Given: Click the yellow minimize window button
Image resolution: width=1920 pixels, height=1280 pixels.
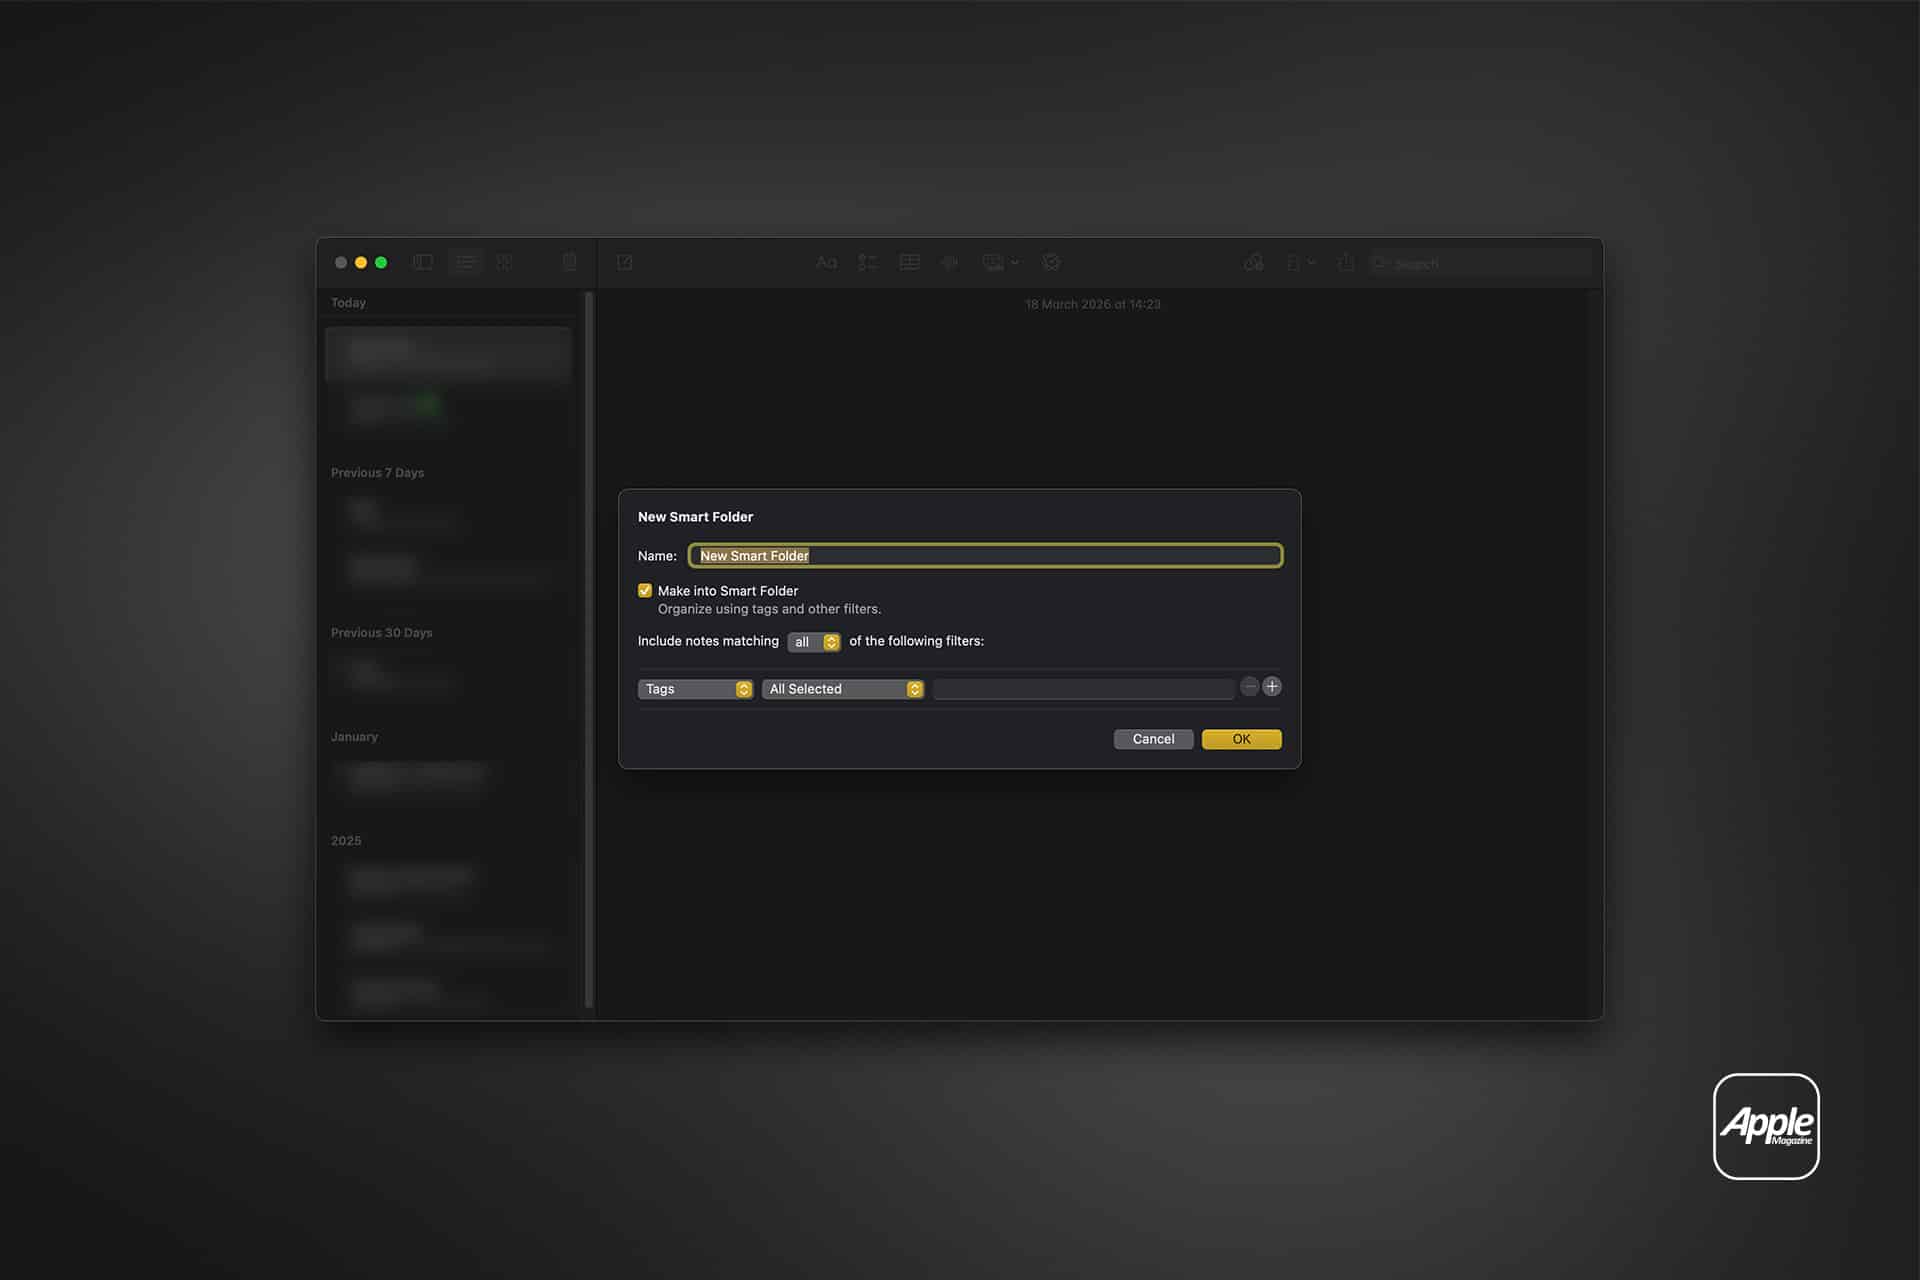Looking at the screenshot, I should tap(361, 262).
